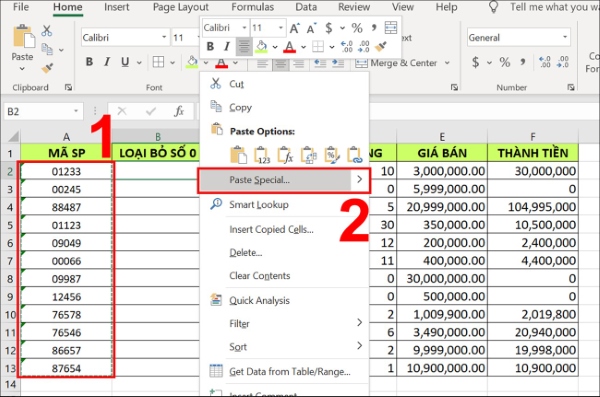This screenshot has width=600, height=397.
Task: Select the Paste Values (123) option icon
Action: pyautogui.click(x=262, y=155)
